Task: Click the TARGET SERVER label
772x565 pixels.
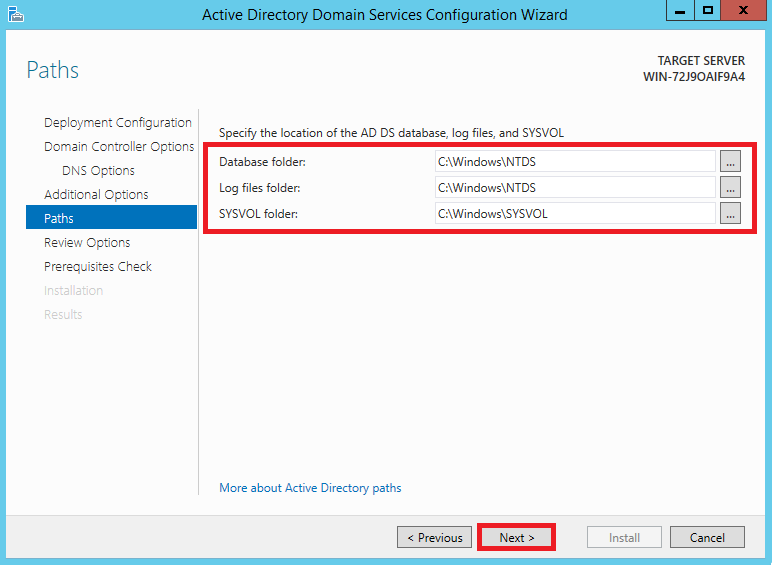Action: coord(701,61)
